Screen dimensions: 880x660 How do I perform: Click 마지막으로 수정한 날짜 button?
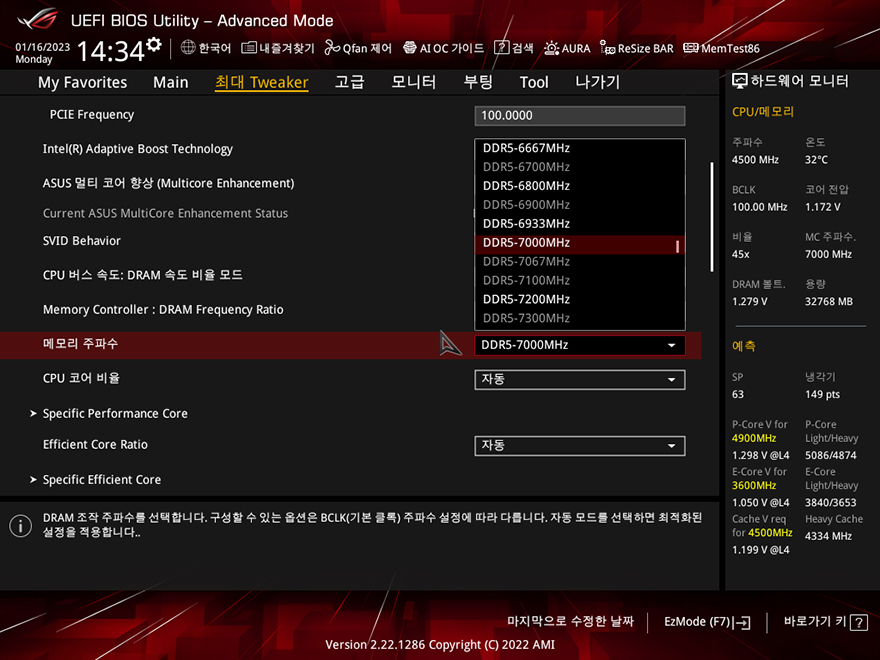tap(570, 621)
